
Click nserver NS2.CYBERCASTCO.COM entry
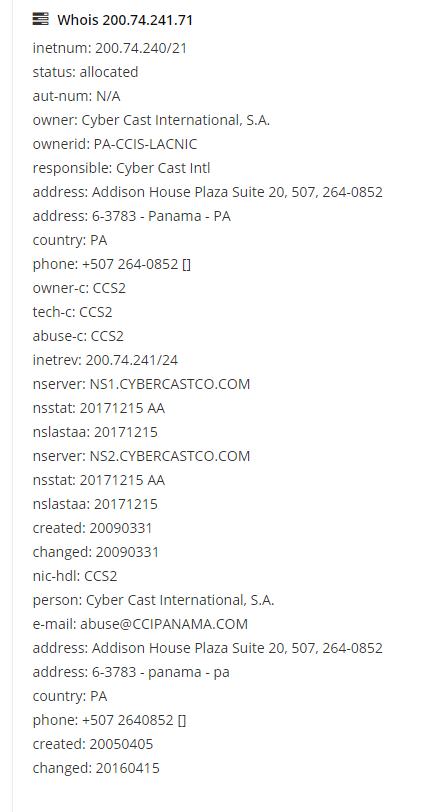pyautogui.click(x=141, y=456)
